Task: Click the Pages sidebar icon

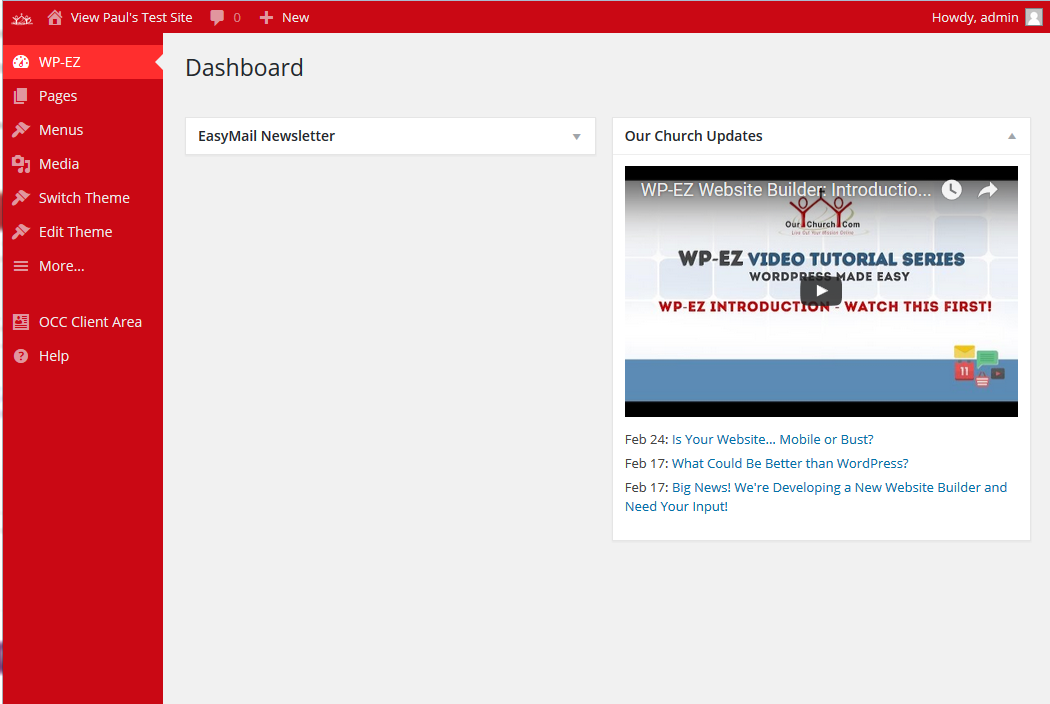Action: (x=21, y=96)
